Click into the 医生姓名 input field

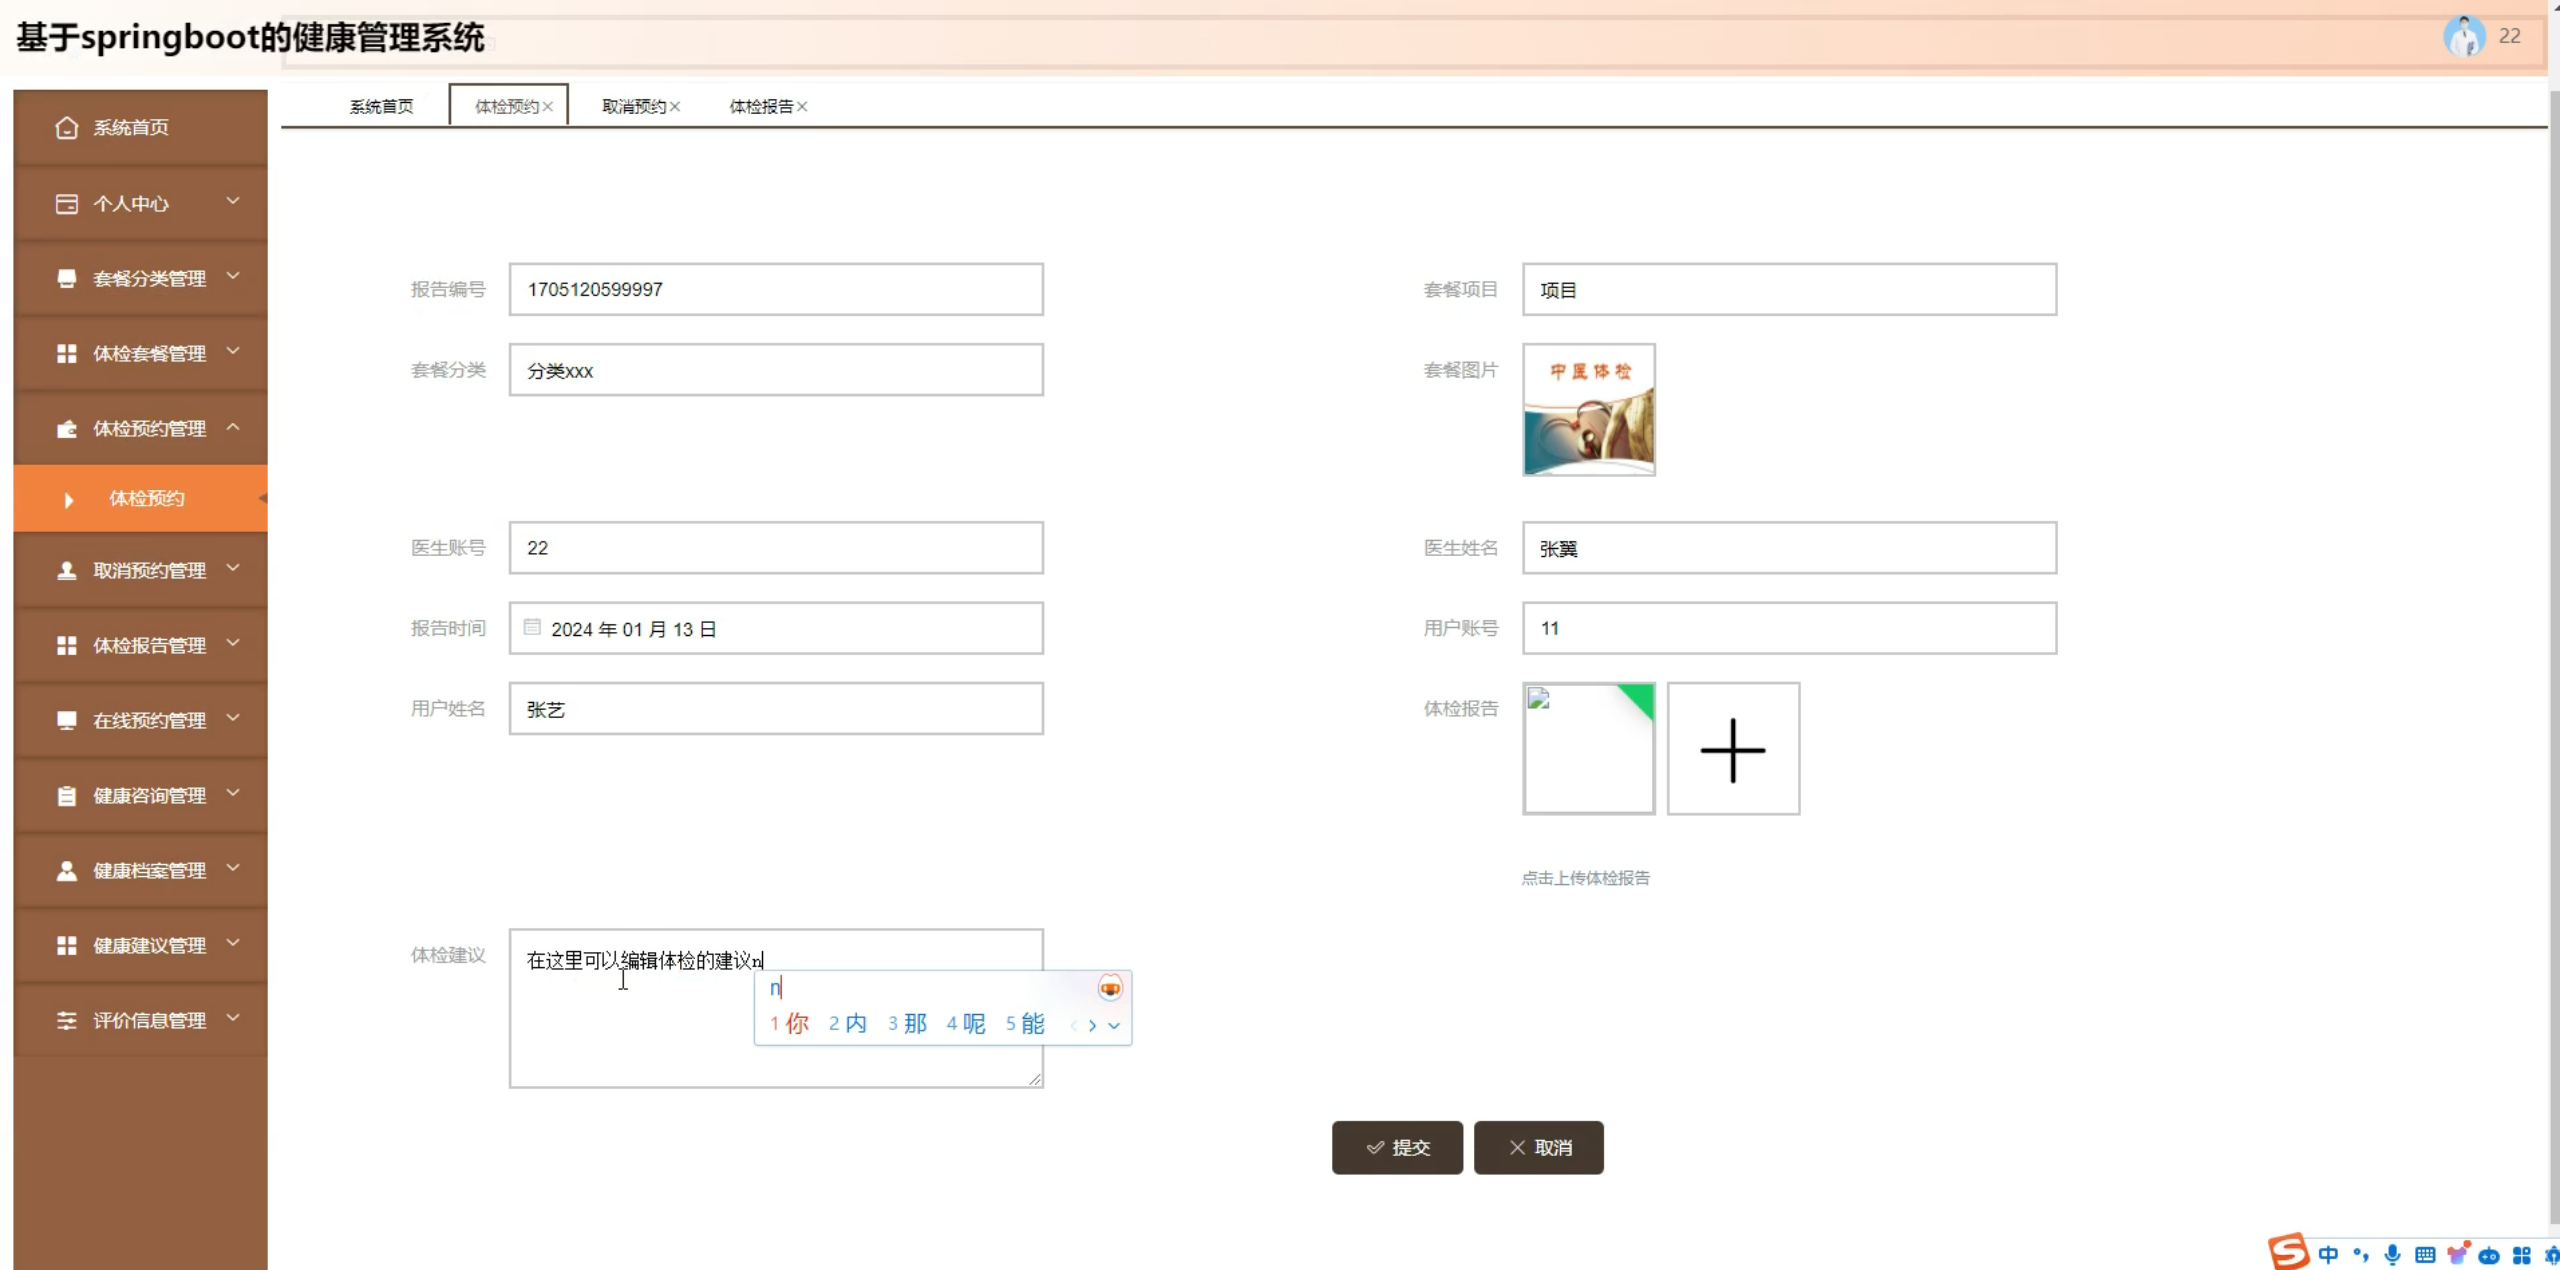click(1788, 548)
